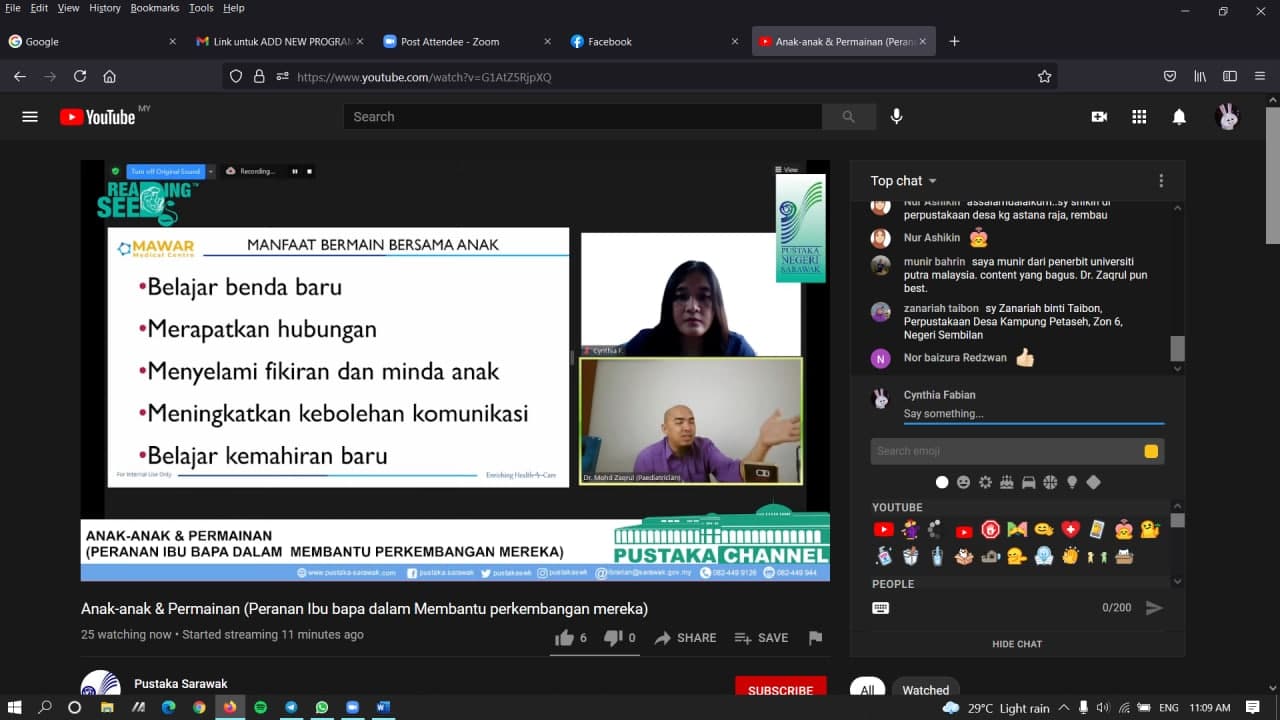
Task: Switch to the Google tab
Action: (93, 42)
